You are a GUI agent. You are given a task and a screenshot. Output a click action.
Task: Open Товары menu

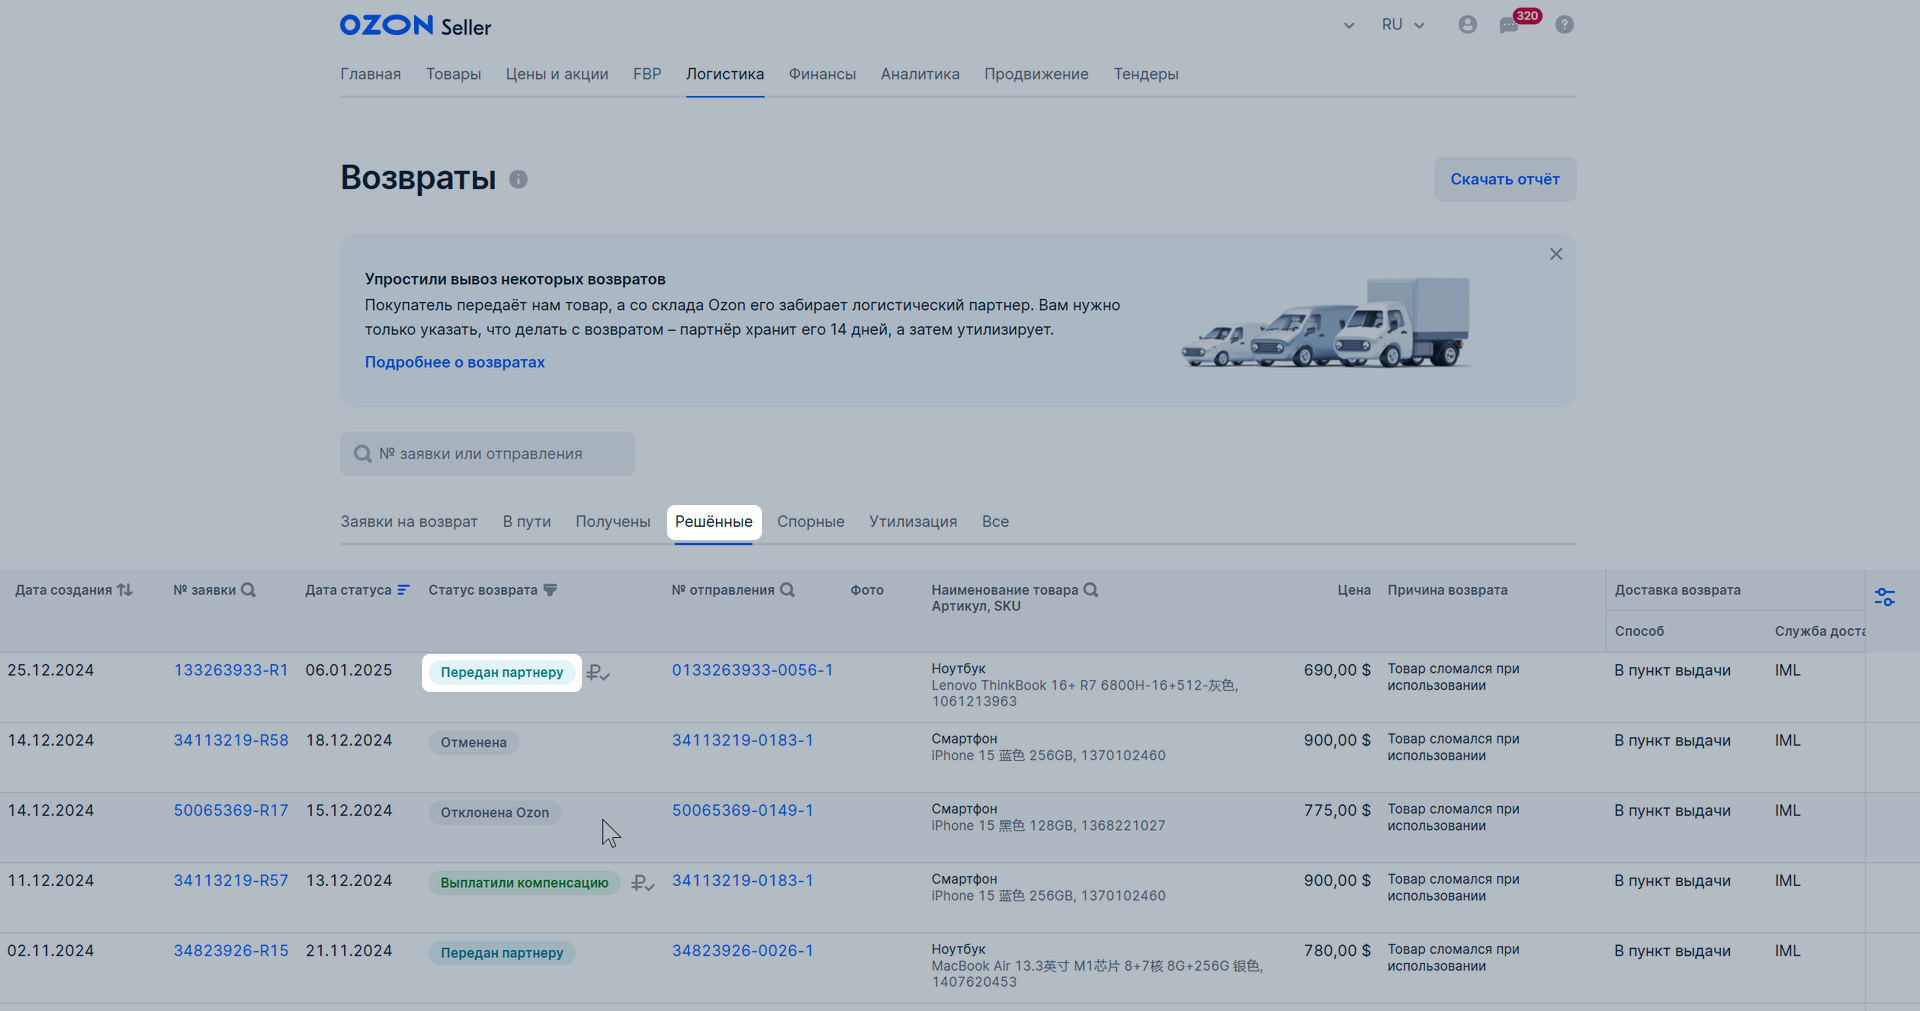[453, 74]
